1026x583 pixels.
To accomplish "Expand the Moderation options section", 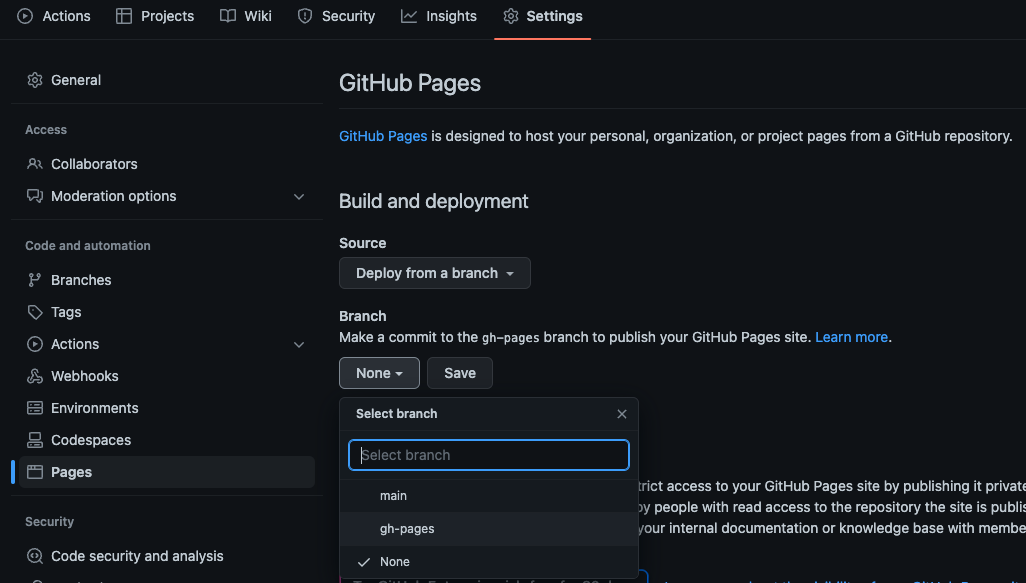I will pos(299,196).
